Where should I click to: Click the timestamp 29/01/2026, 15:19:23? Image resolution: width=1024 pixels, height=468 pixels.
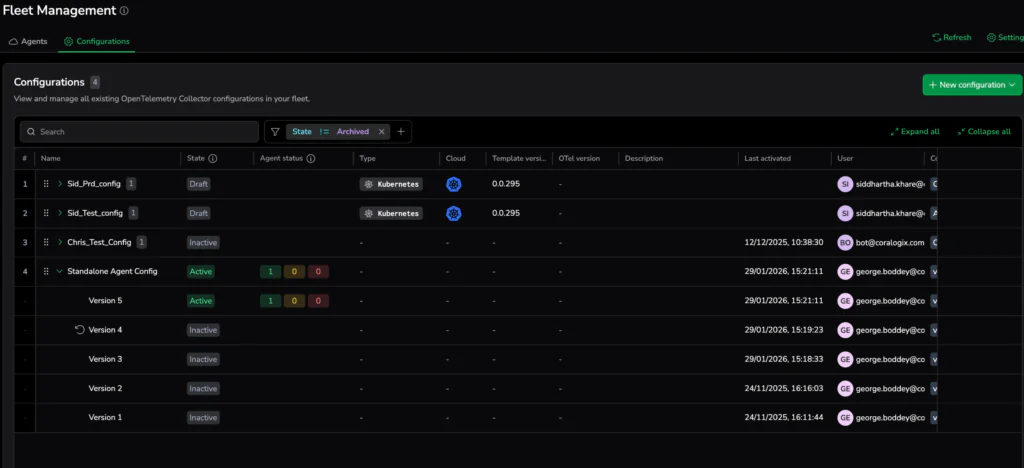click(784, 330)
